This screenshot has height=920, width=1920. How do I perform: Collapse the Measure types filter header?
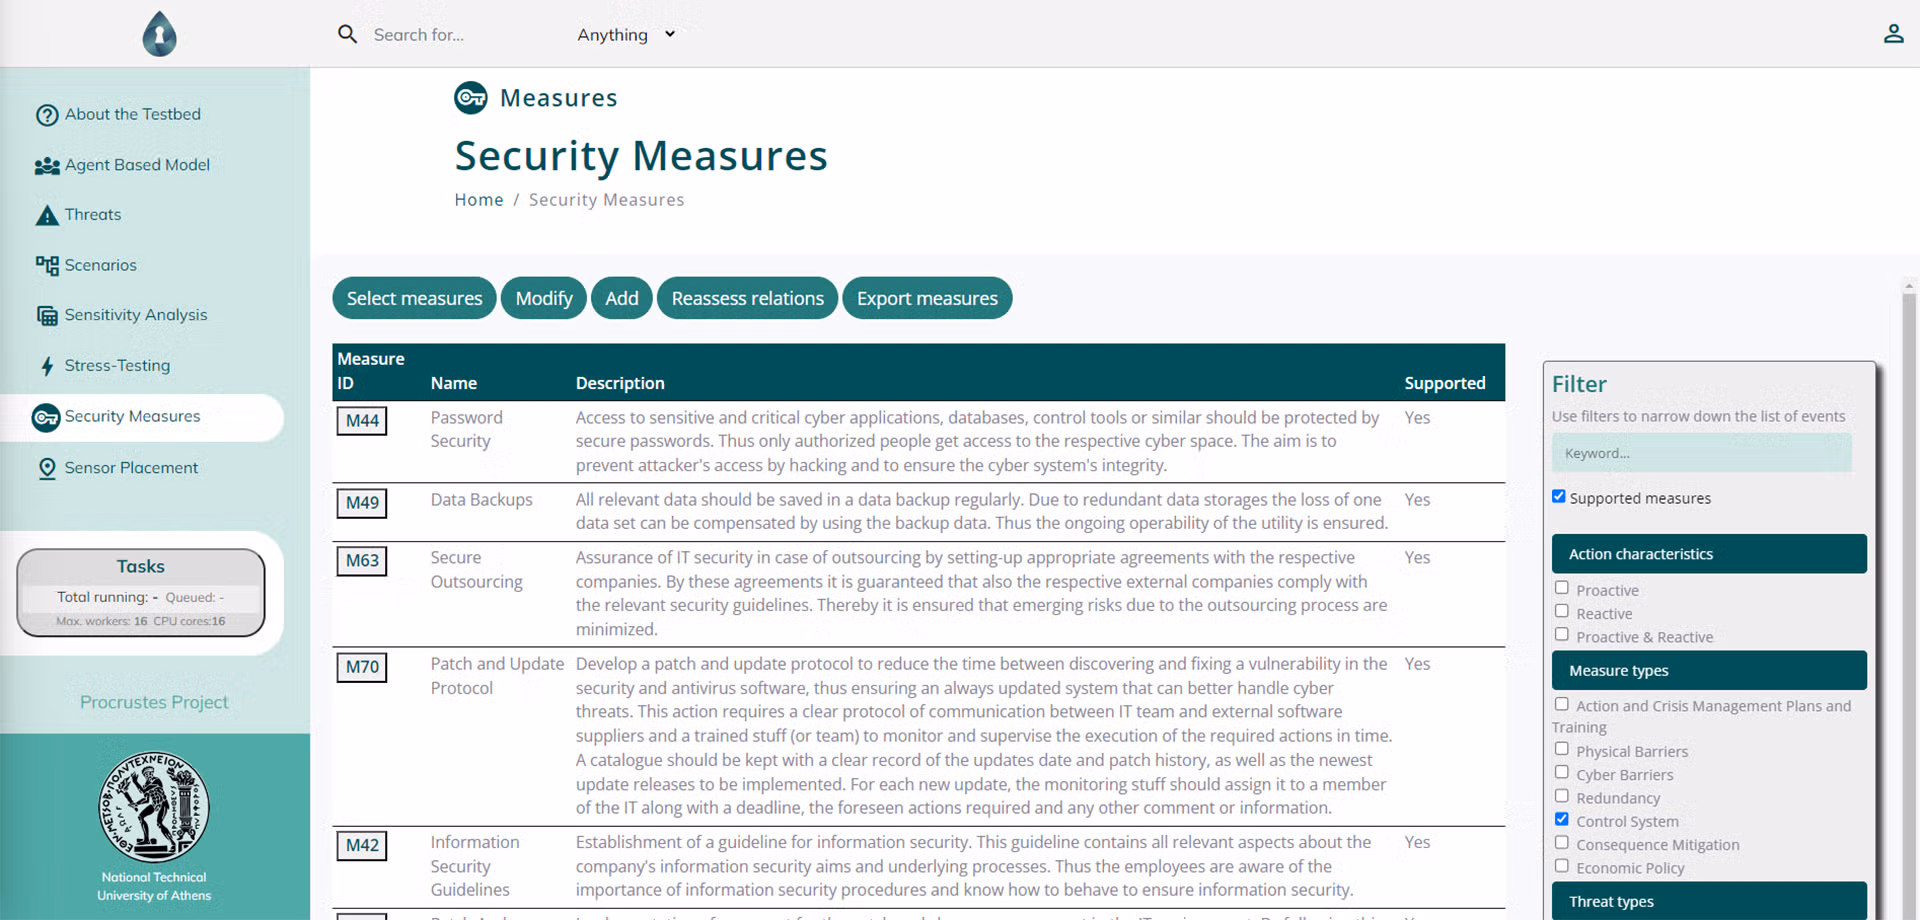pos(1709,671)
